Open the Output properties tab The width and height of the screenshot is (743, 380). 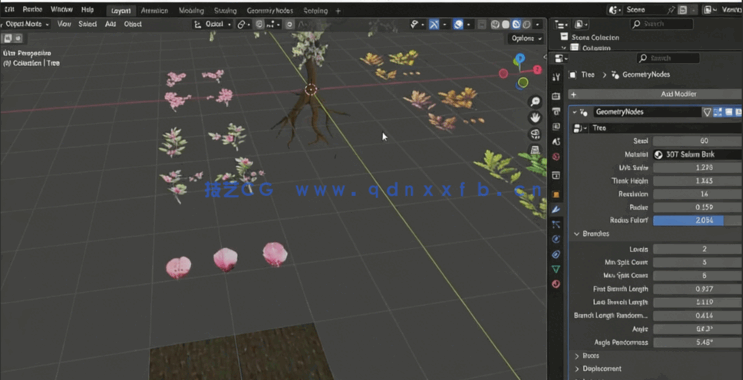[556, 111]
